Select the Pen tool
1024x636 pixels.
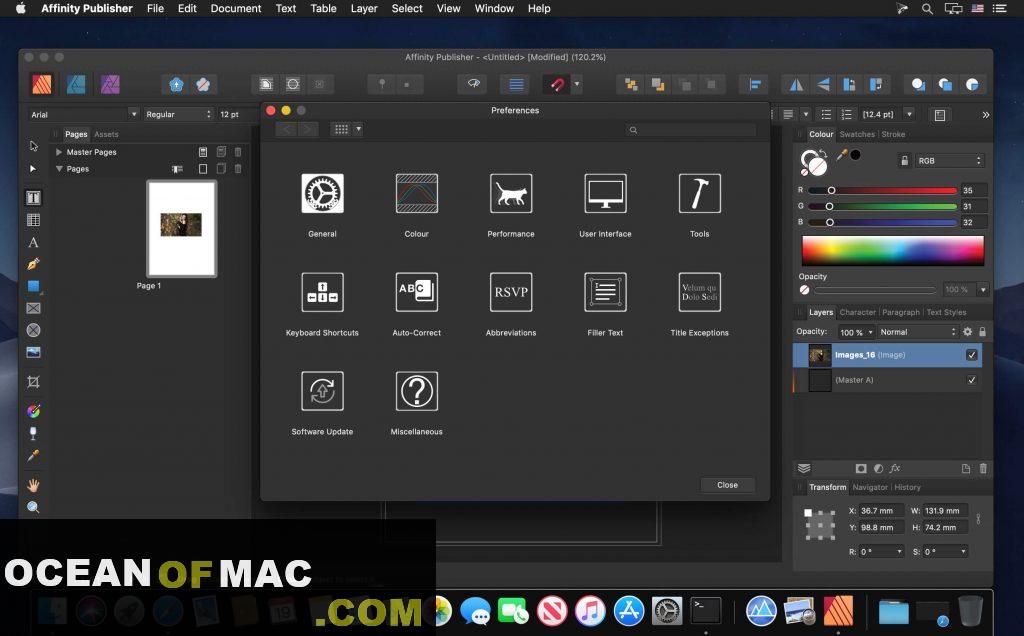pyautogui.click(x=33, y=264)
